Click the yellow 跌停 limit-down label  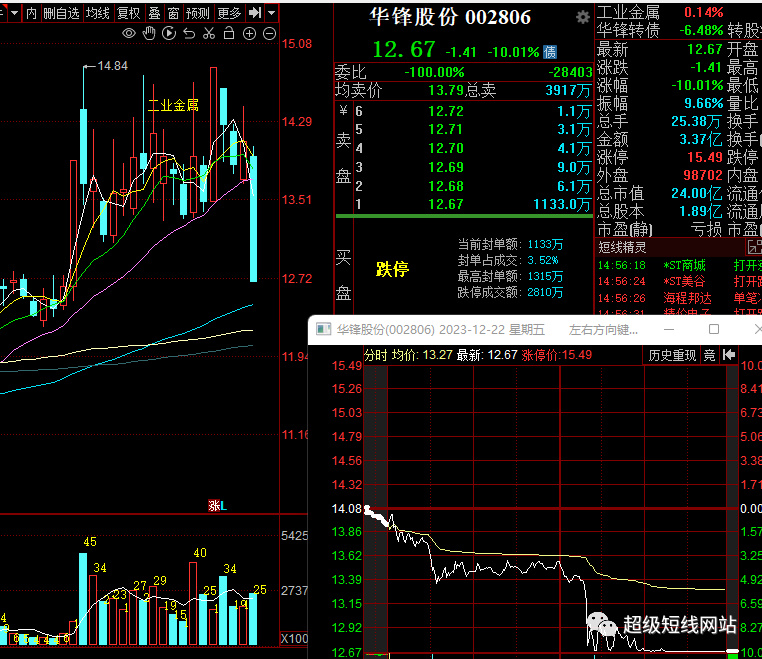[x=393, y=269]
